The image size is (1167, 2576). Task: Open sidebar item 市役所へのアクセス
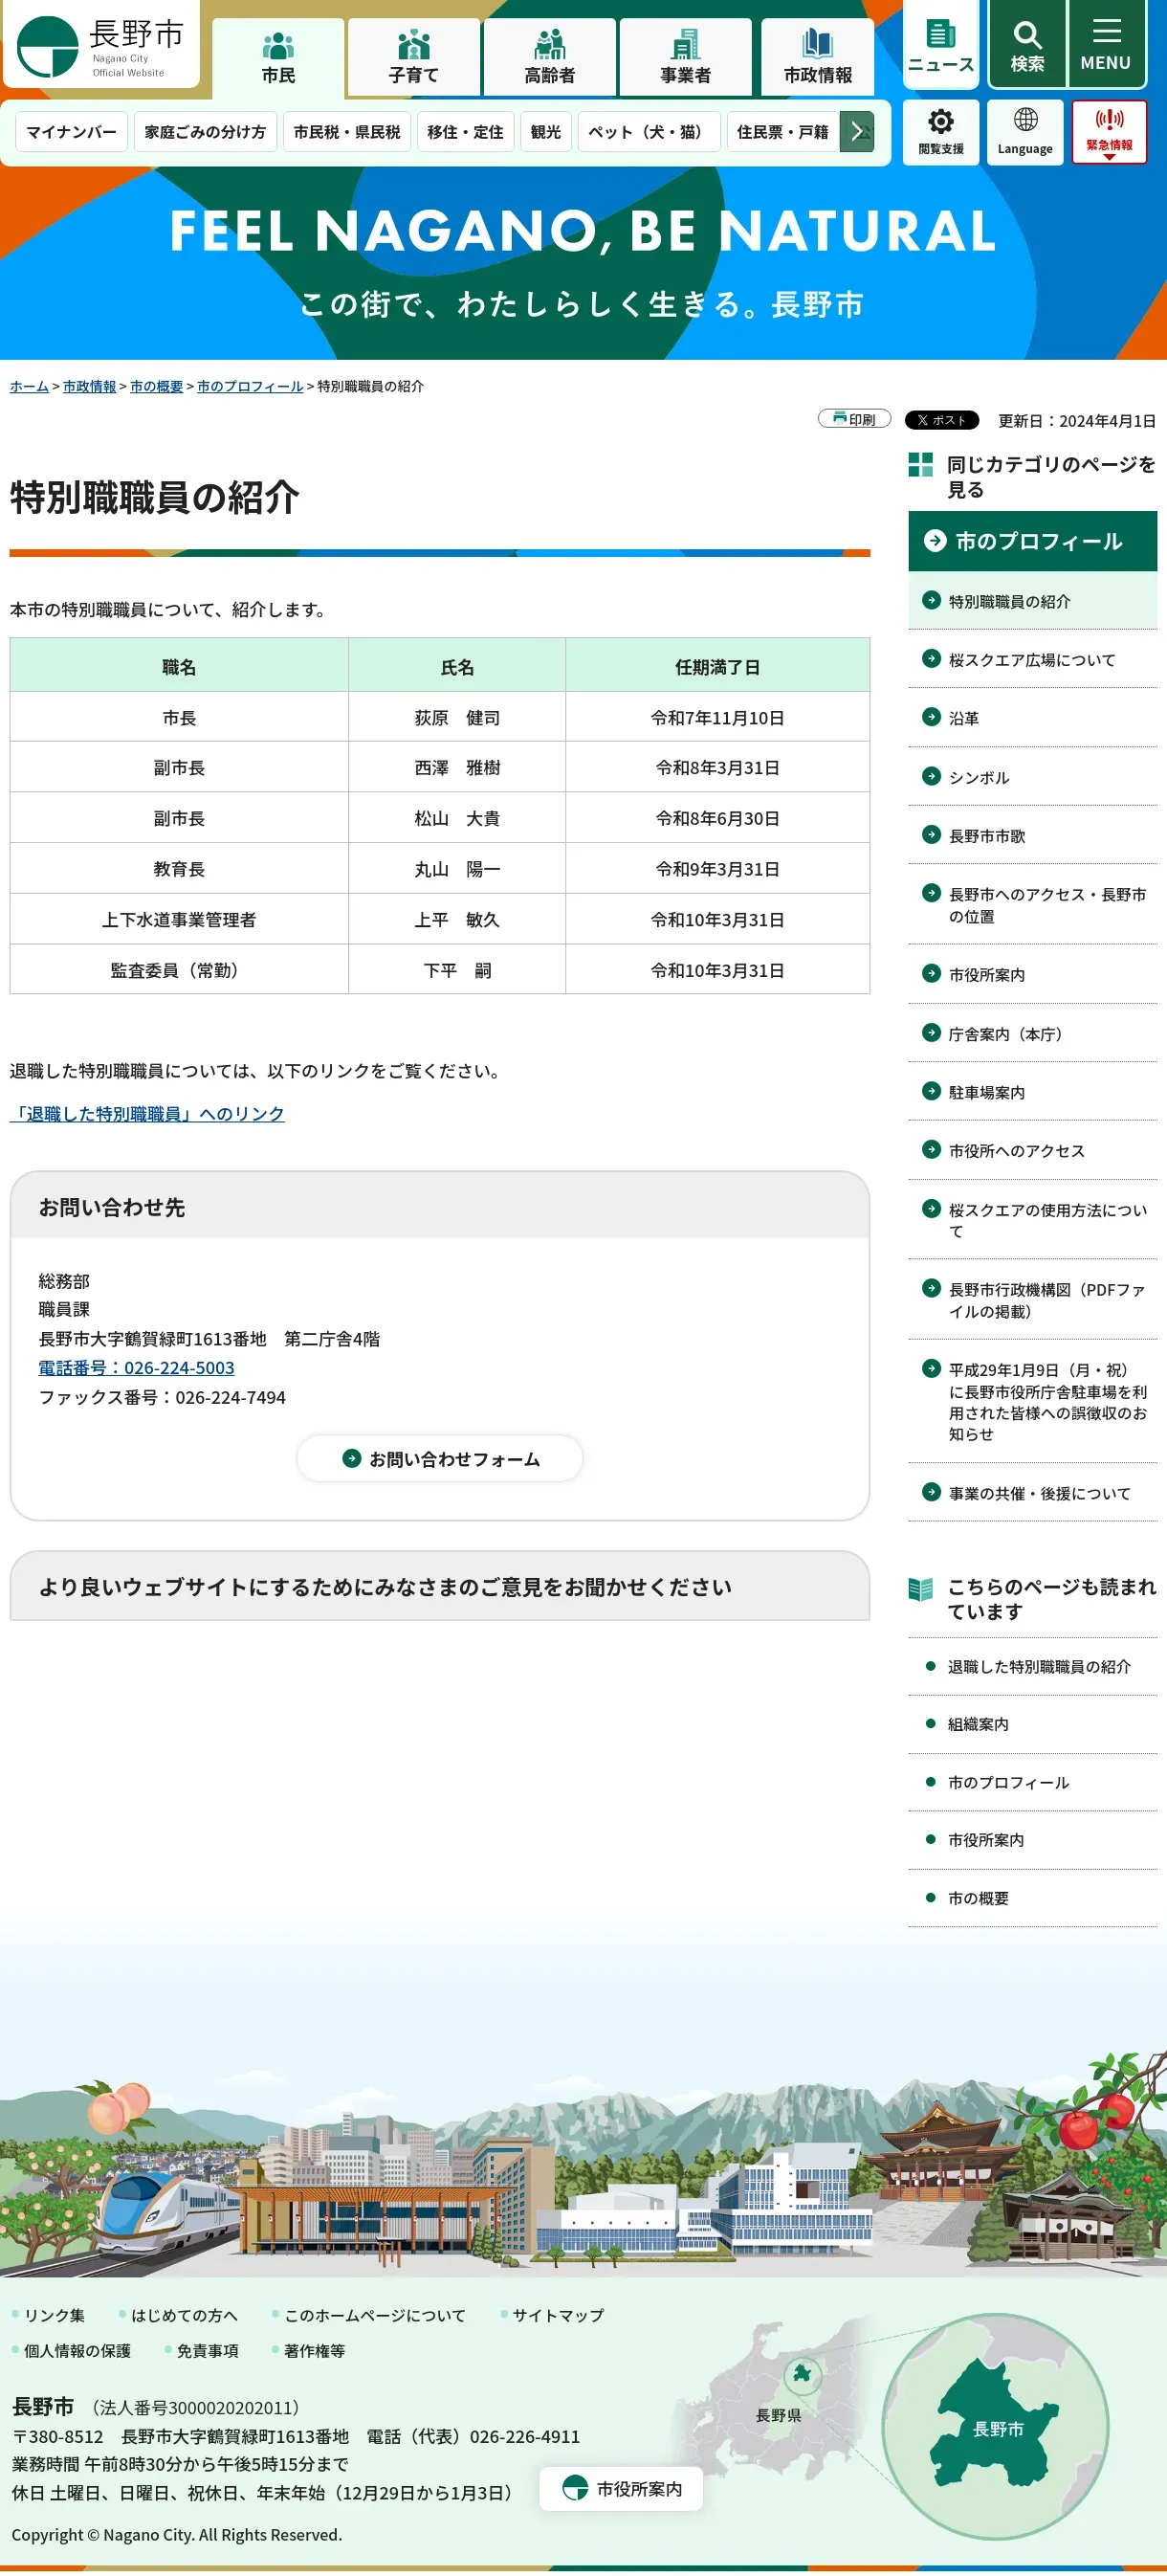tap(1032, 1151)
